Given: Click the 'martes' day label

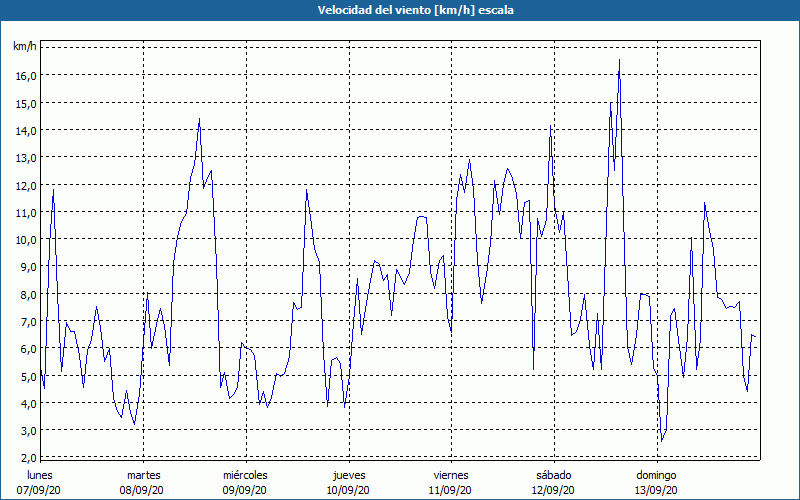Looking at the screenshot, I should pos(143,475).
